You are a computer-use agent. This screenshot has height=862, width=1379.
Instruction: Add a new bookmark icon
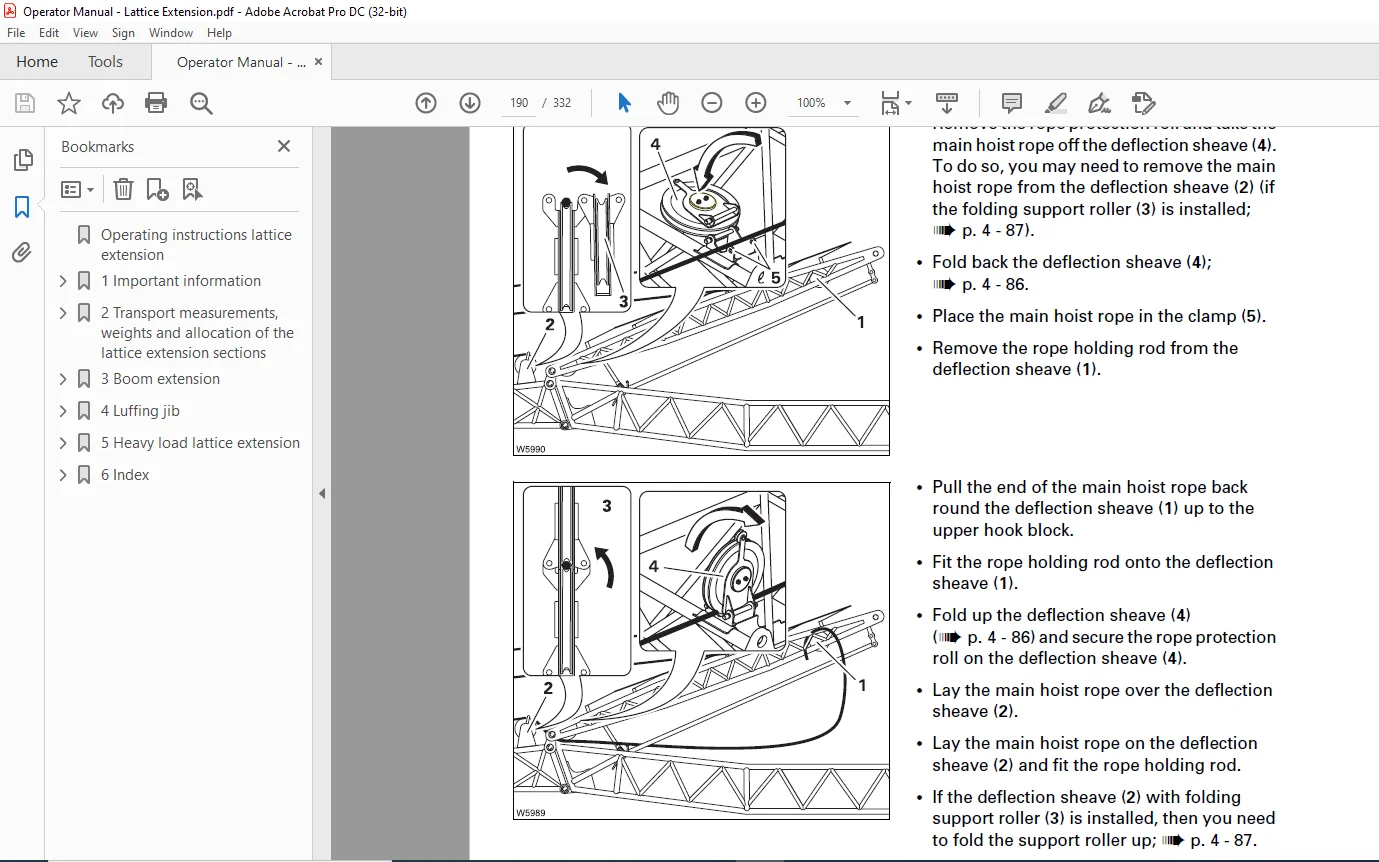(x=157, y=189)
